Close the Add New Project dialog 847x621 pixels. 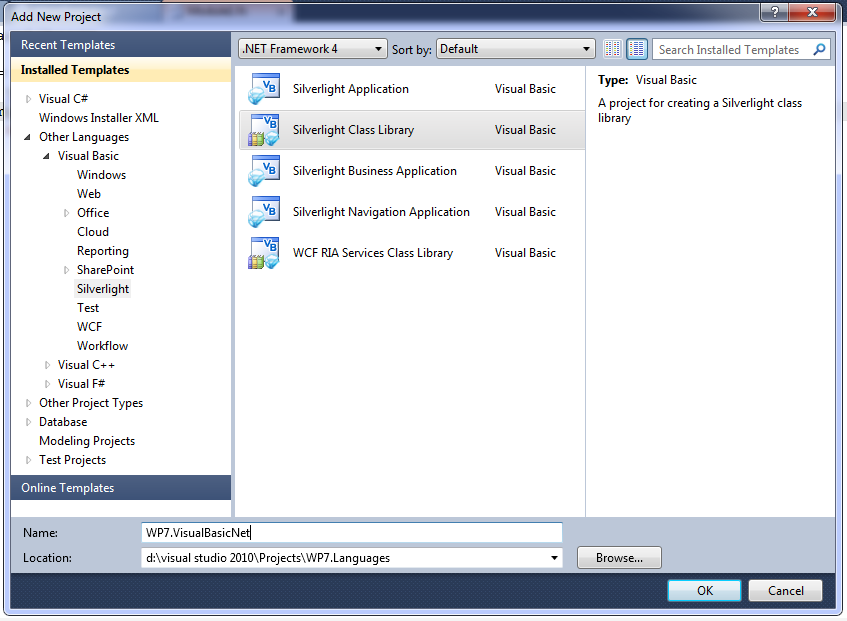pyautogui.click(x=812, y=12)
